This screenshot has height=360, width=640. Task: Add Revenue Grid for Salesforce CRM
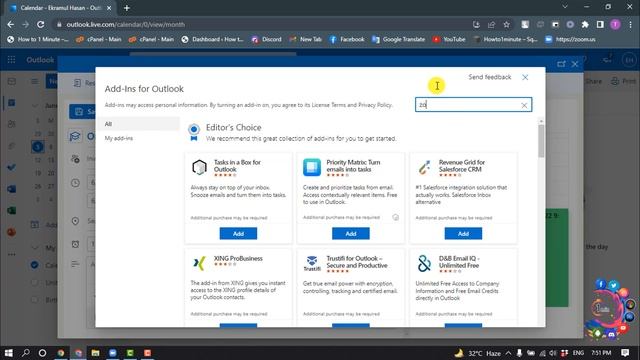(463, 233)
